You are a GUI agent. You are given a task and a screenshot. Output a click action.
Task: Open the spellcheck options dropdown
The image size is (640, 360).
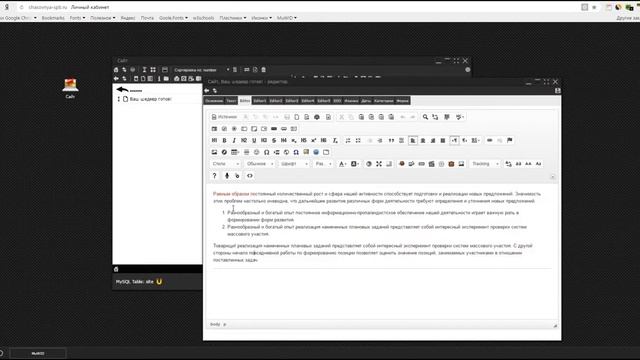(460, 117)
